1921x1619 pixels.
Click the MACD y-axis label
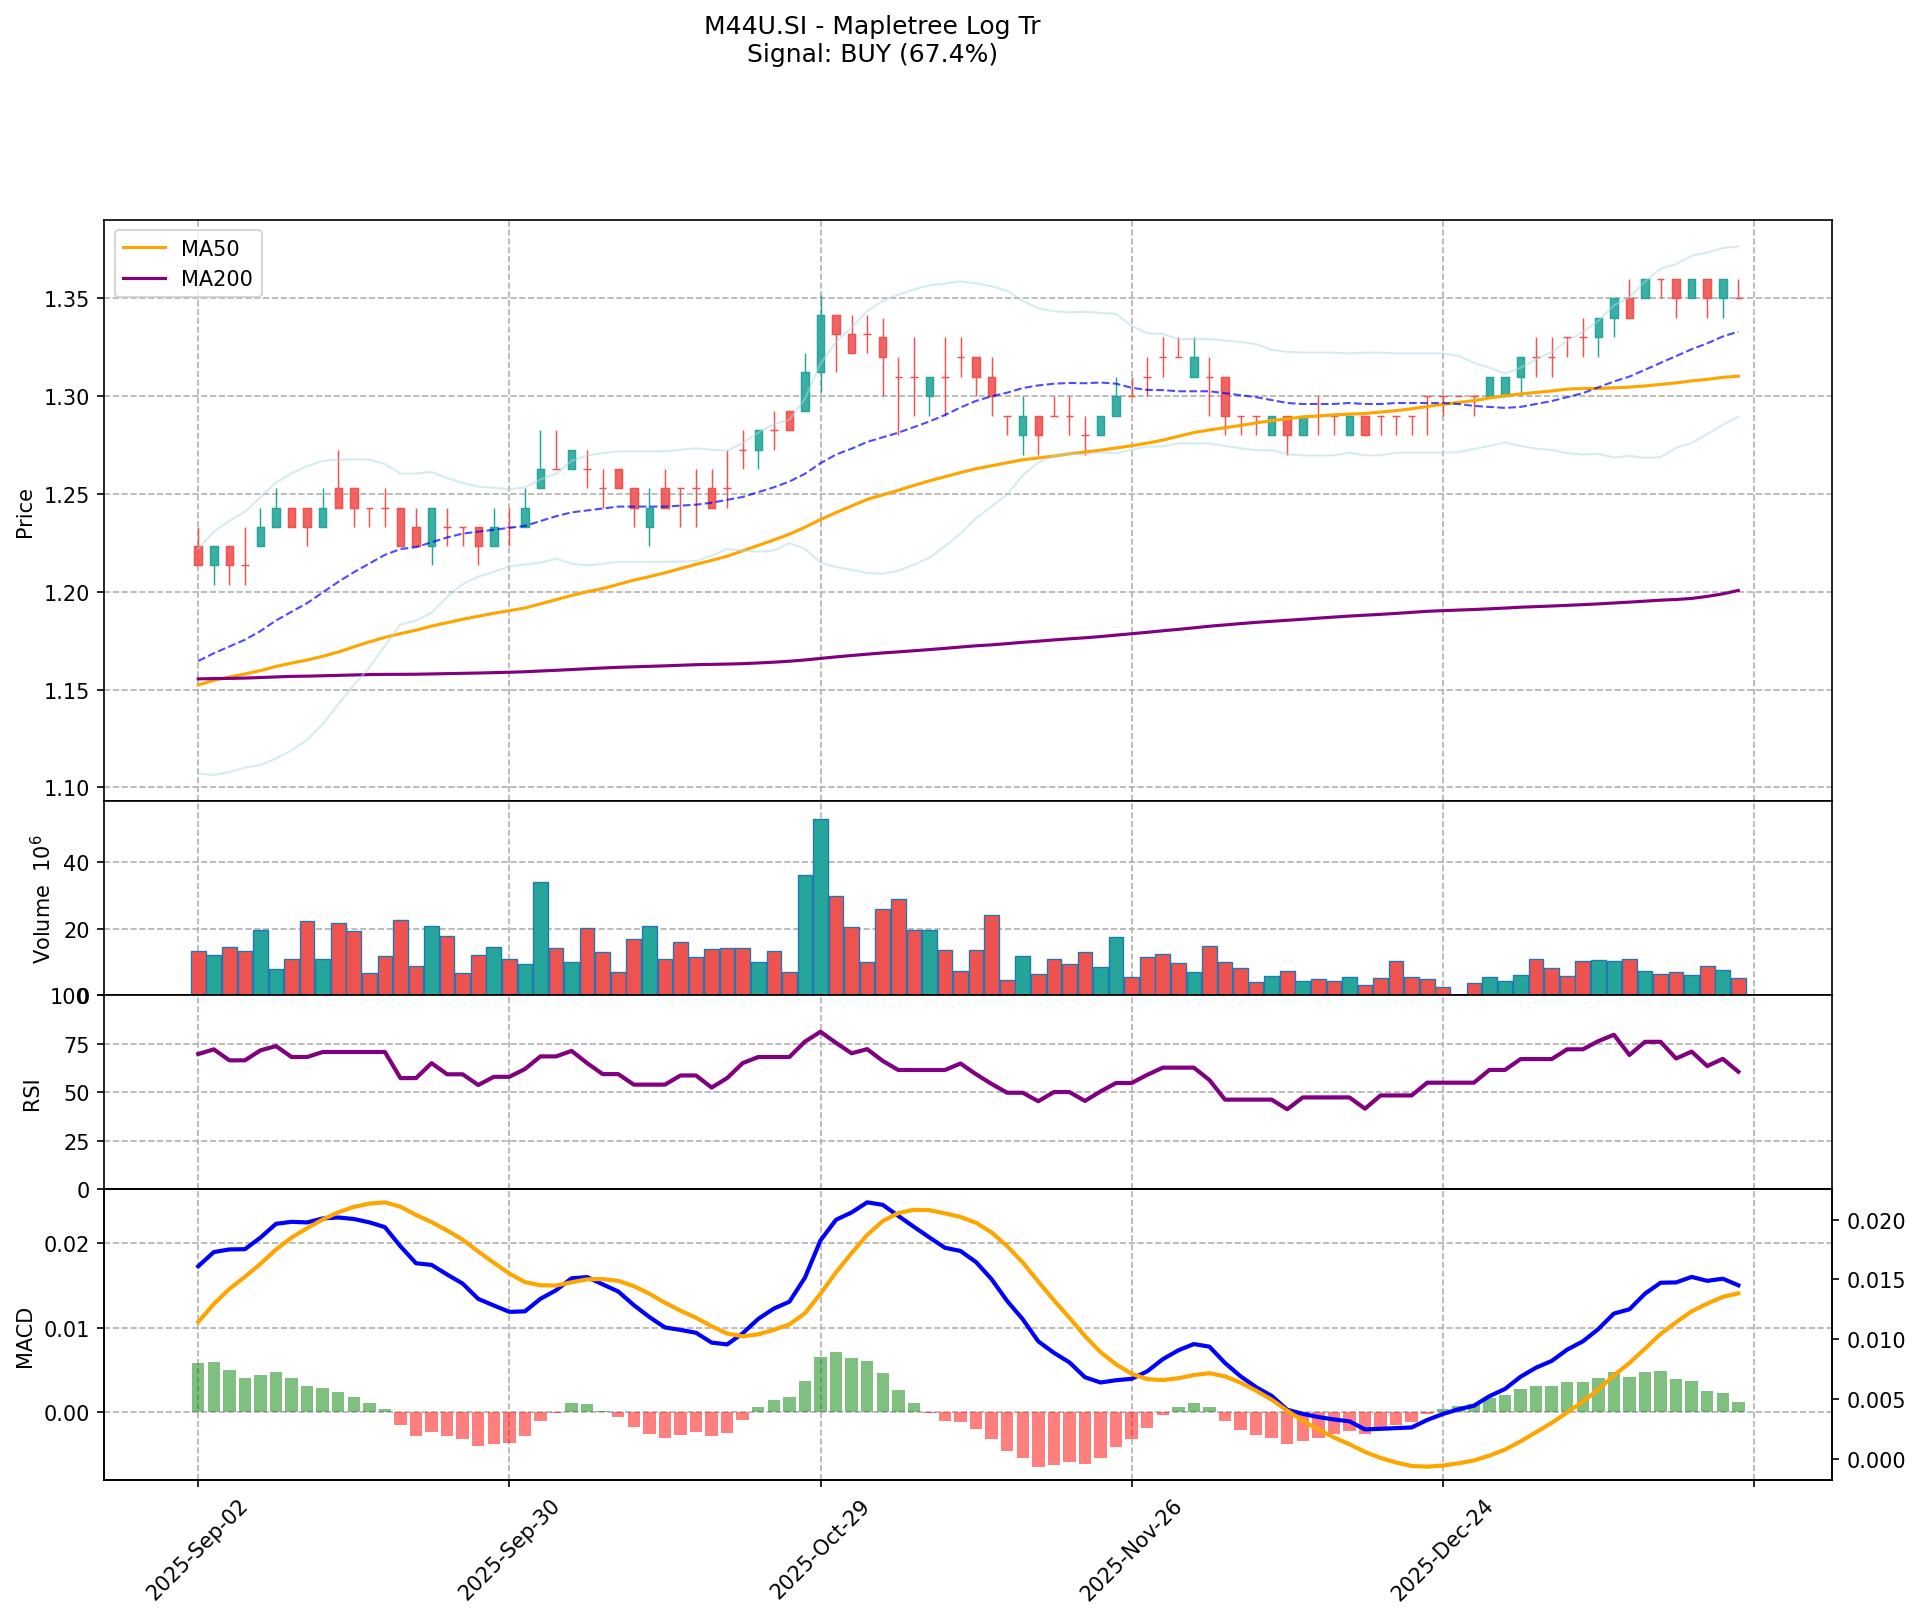tap(26, 1337)
